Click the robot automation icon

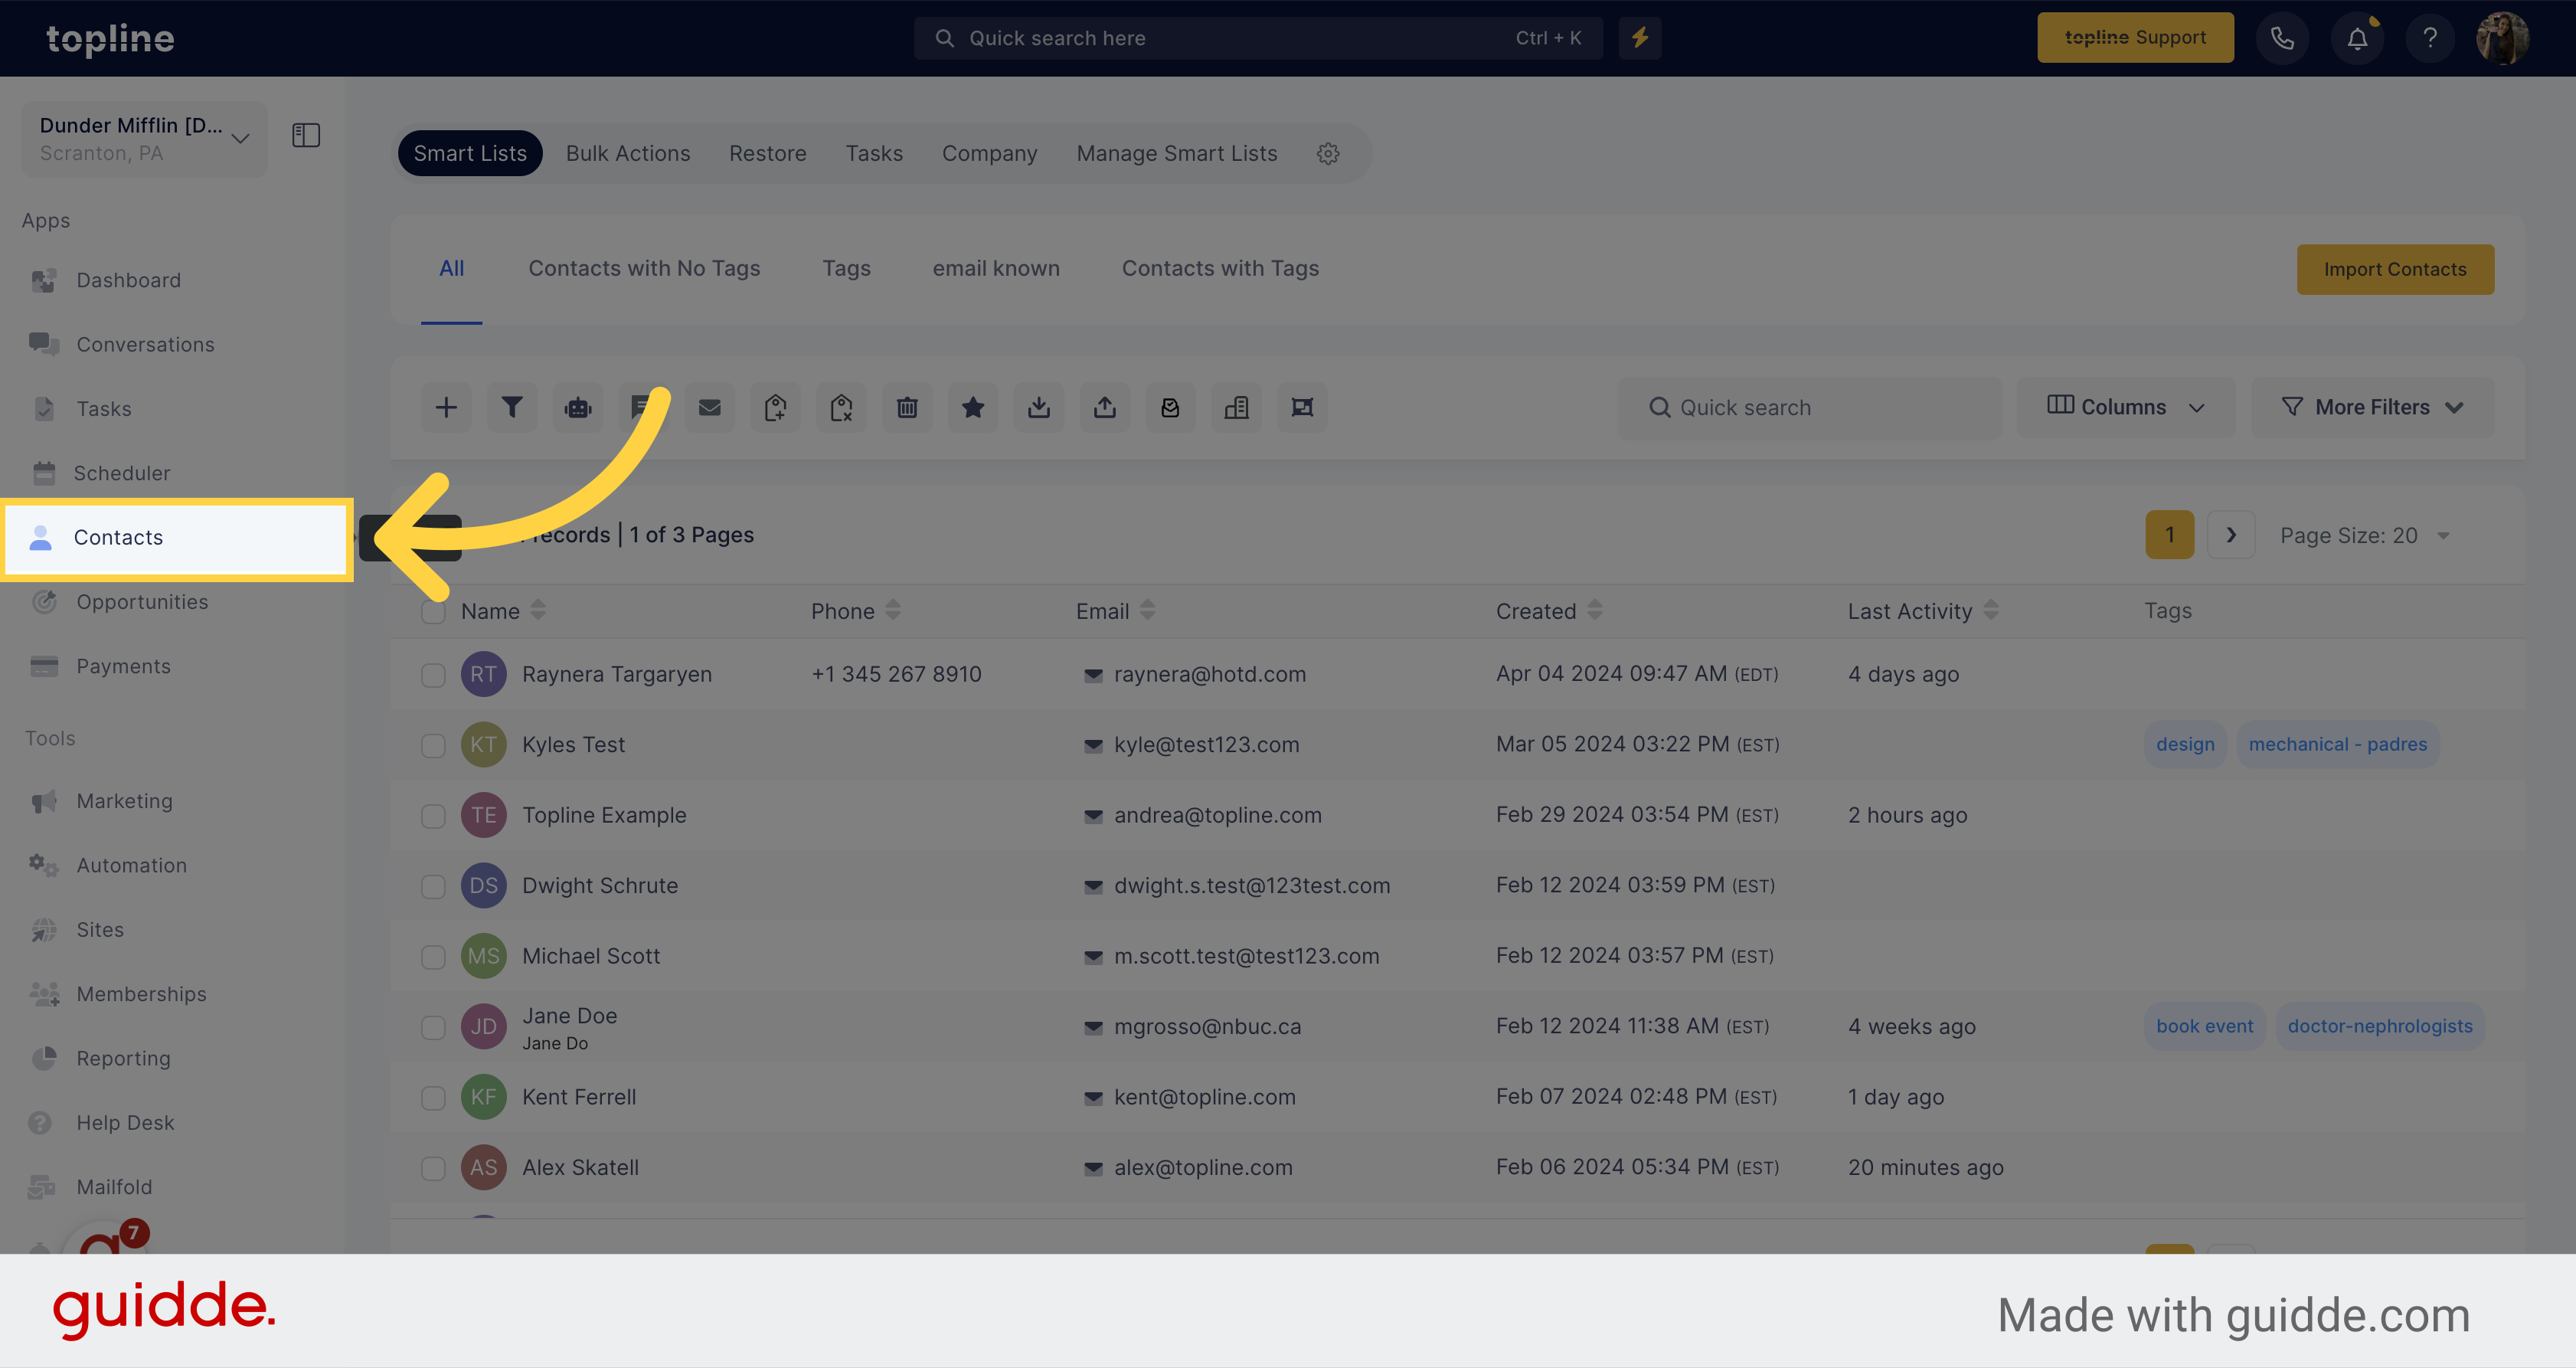[x=578, y=407]
